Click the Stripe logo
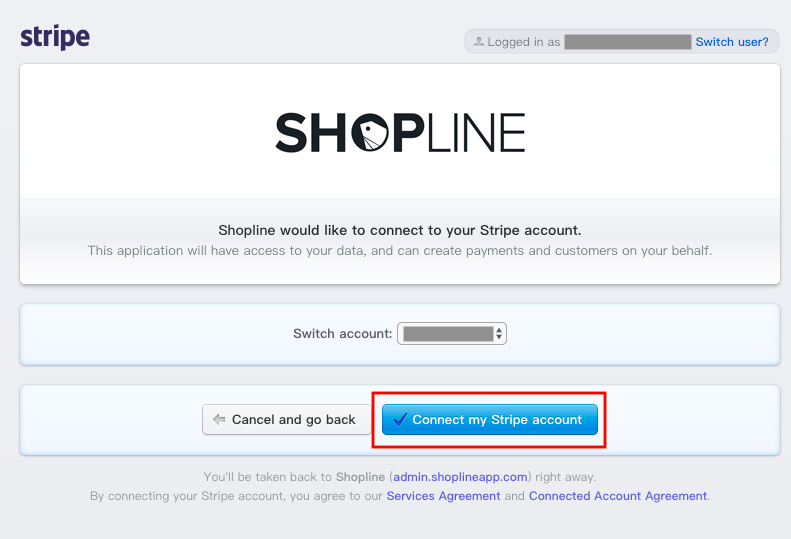This screenshot has width=791, height=539. [55, 37]
